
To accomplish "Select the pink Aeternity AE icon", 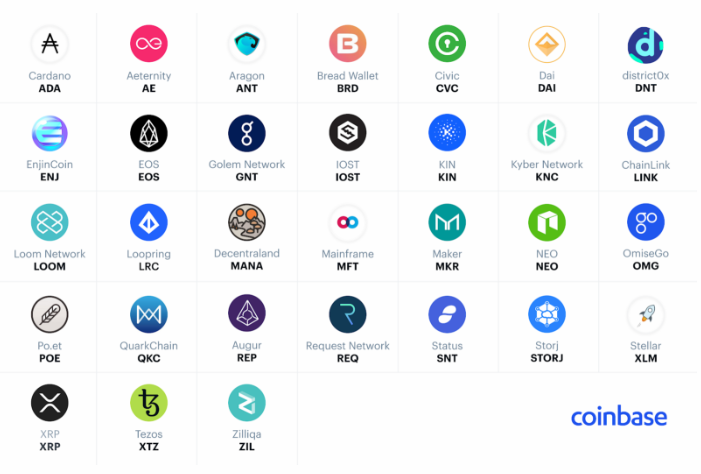I will click(149, 43).
